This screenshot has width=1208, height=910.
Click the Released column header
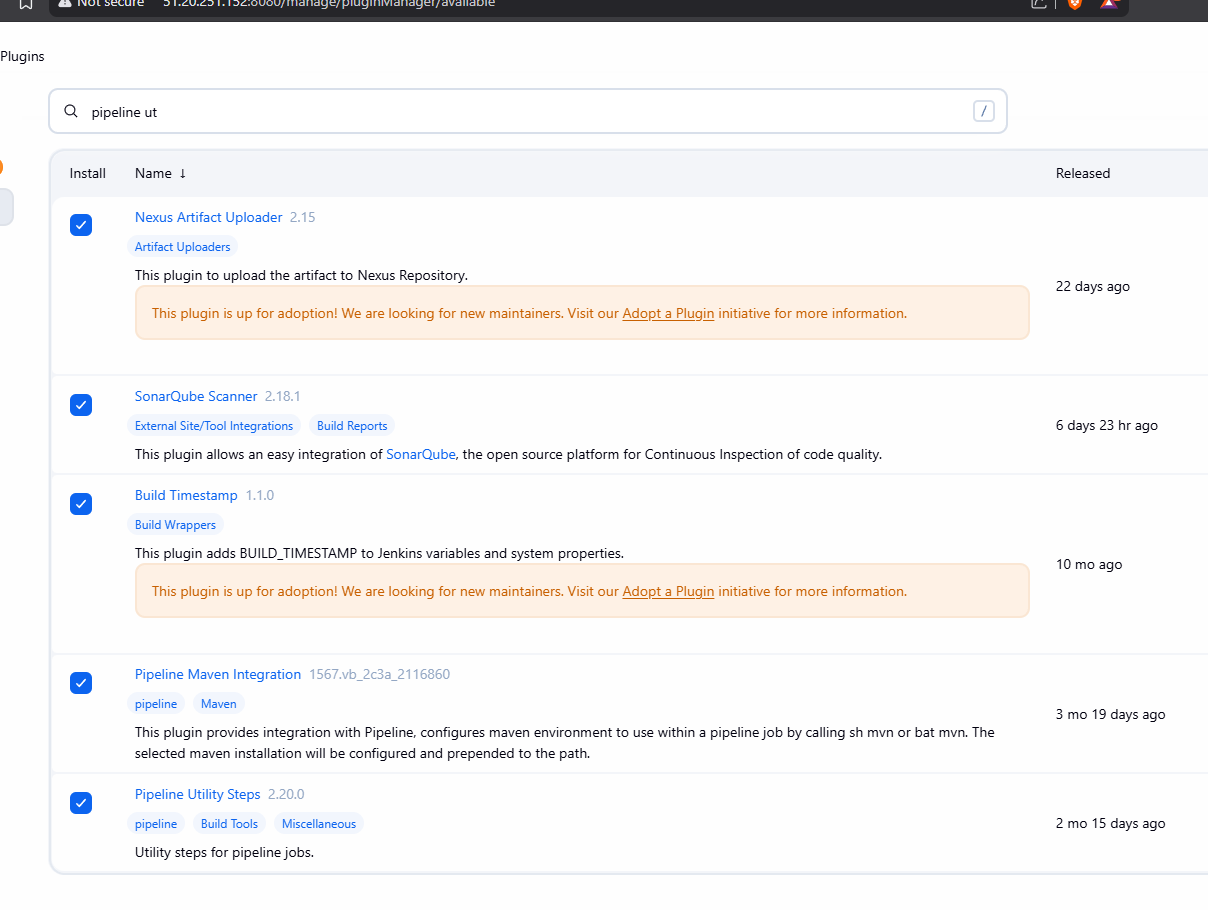(1083, 173)
